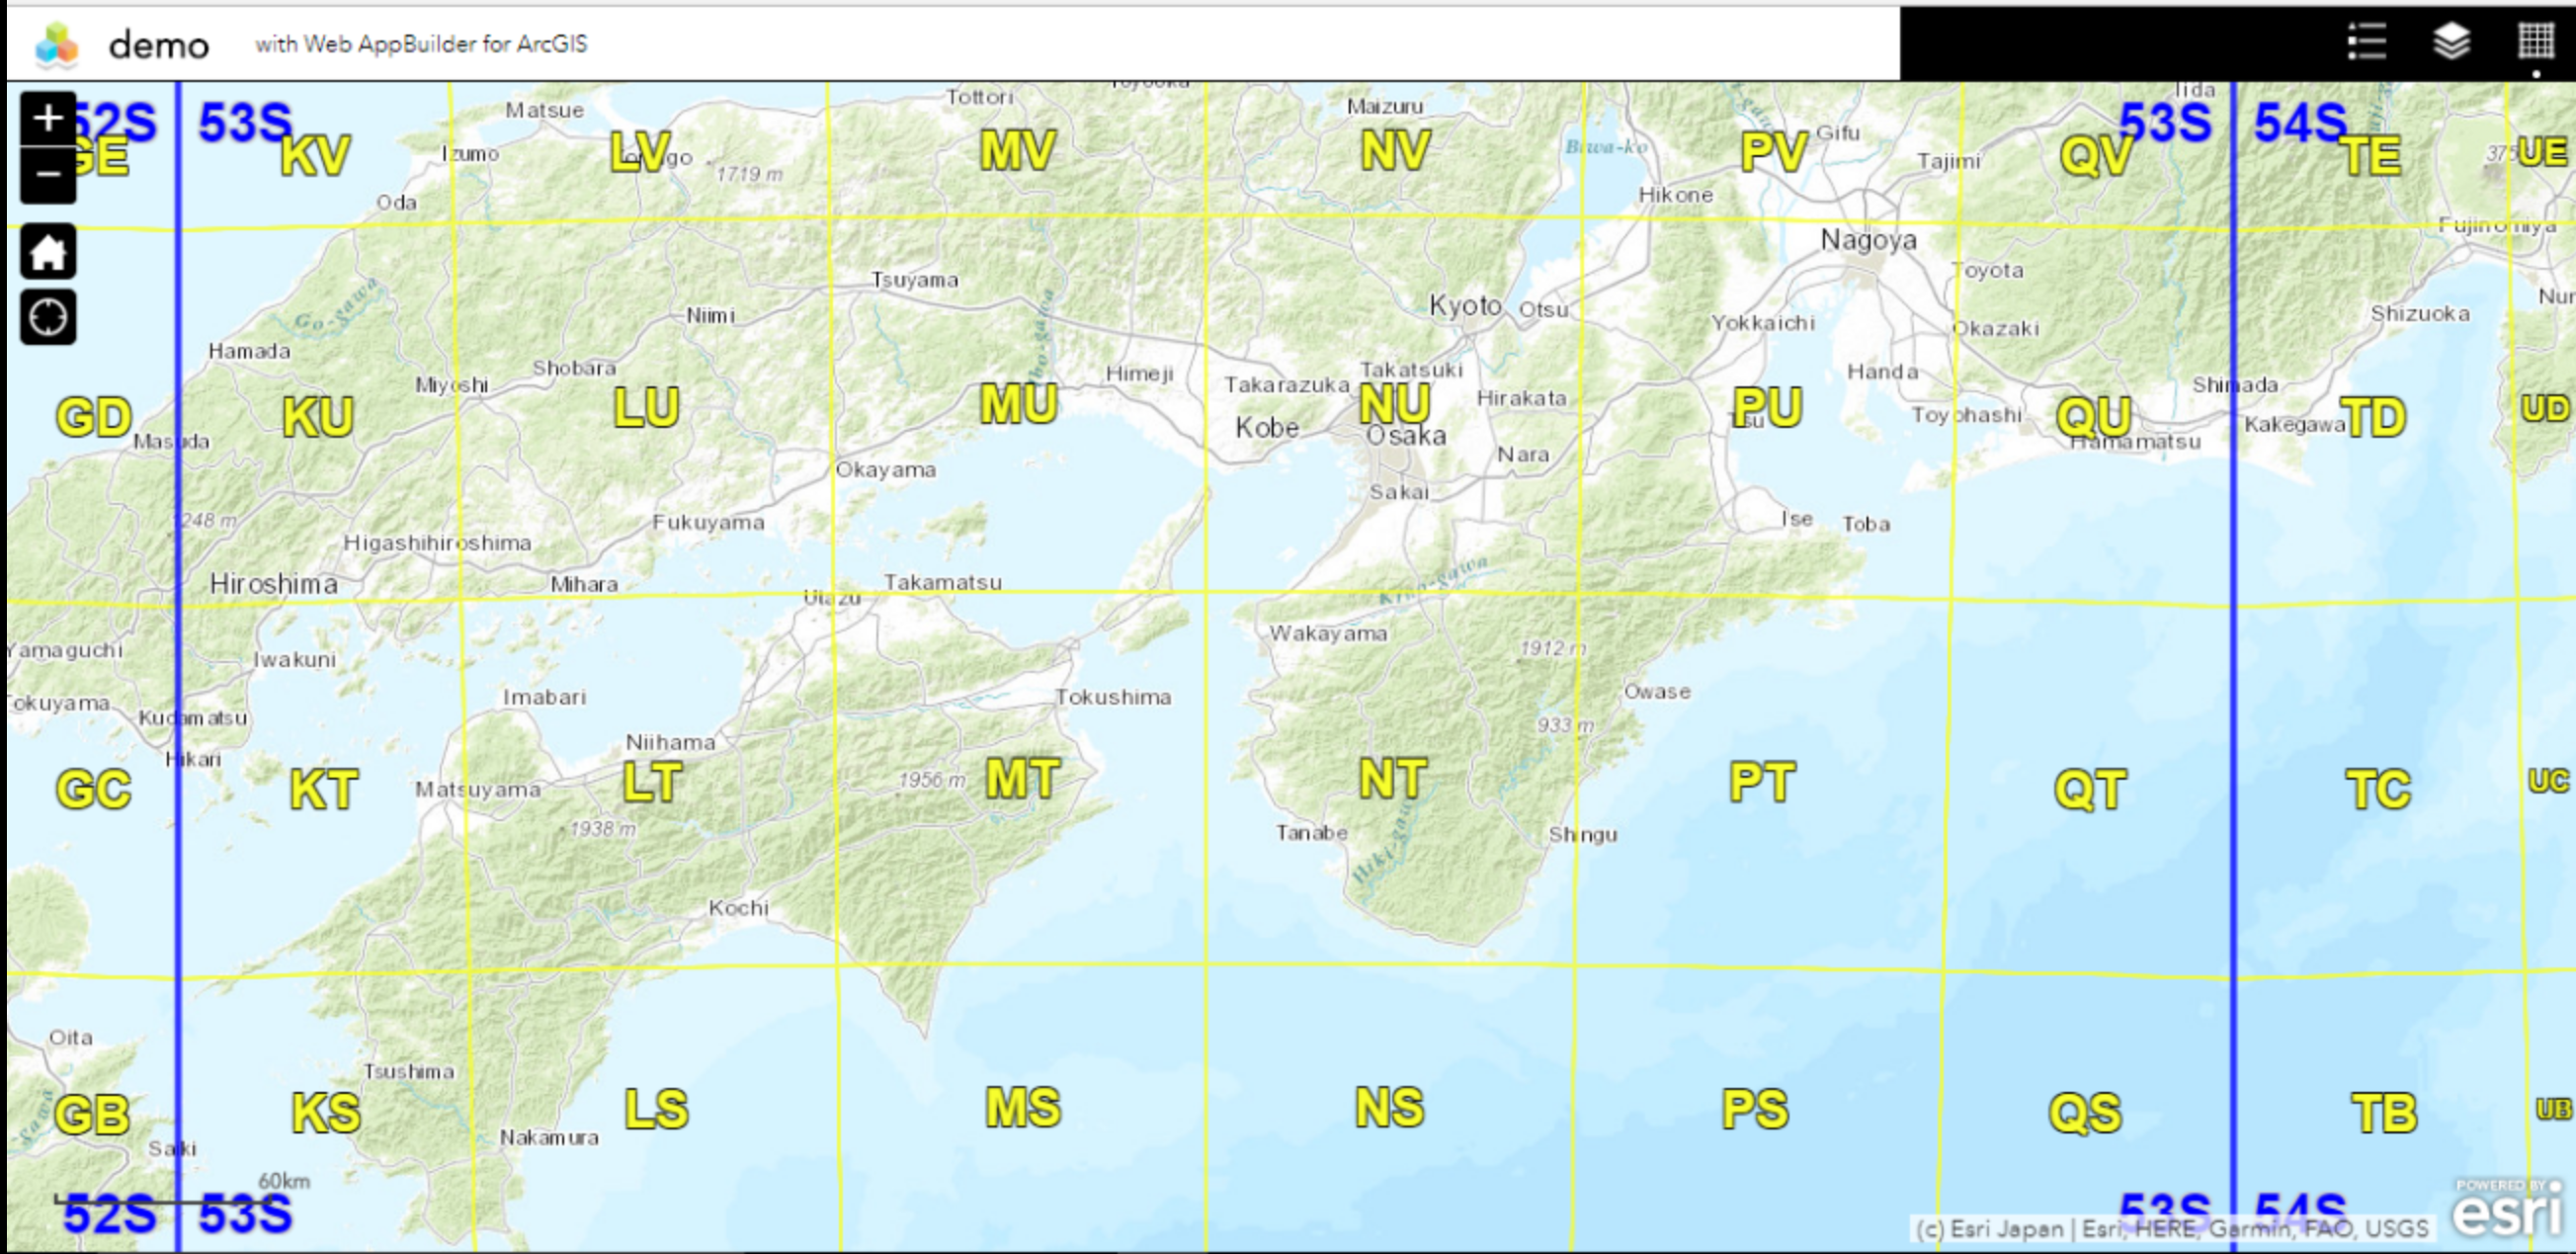Click the demo app title

tap(158, 45)
